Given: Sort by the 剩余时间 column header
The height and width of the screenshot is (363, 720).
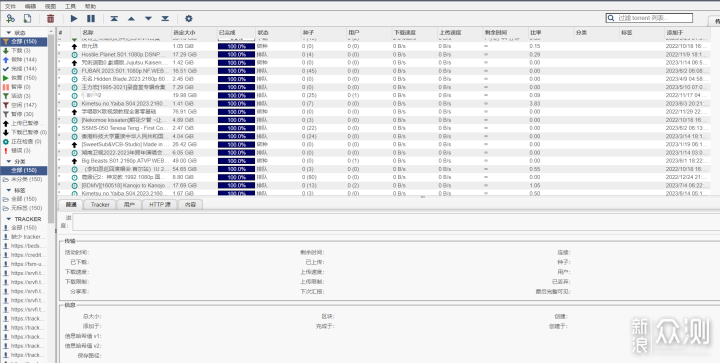Looking at the screenshot, I should click(x=505, y=33).
